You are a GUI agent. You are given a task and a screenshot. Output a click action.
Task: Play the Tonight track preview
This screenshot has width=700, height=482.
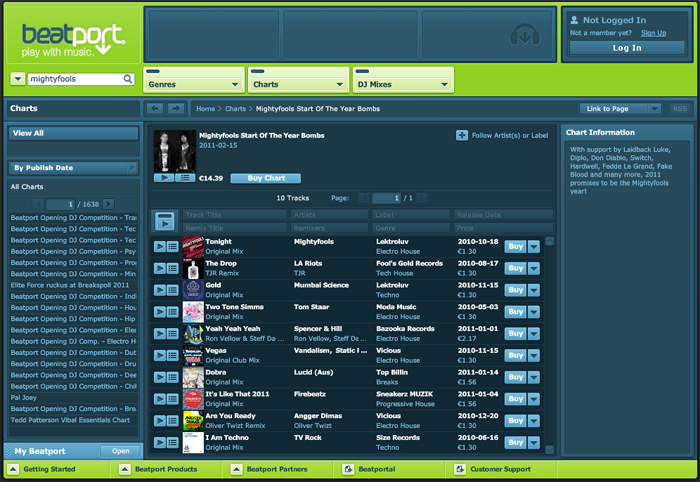click(160, 246)
